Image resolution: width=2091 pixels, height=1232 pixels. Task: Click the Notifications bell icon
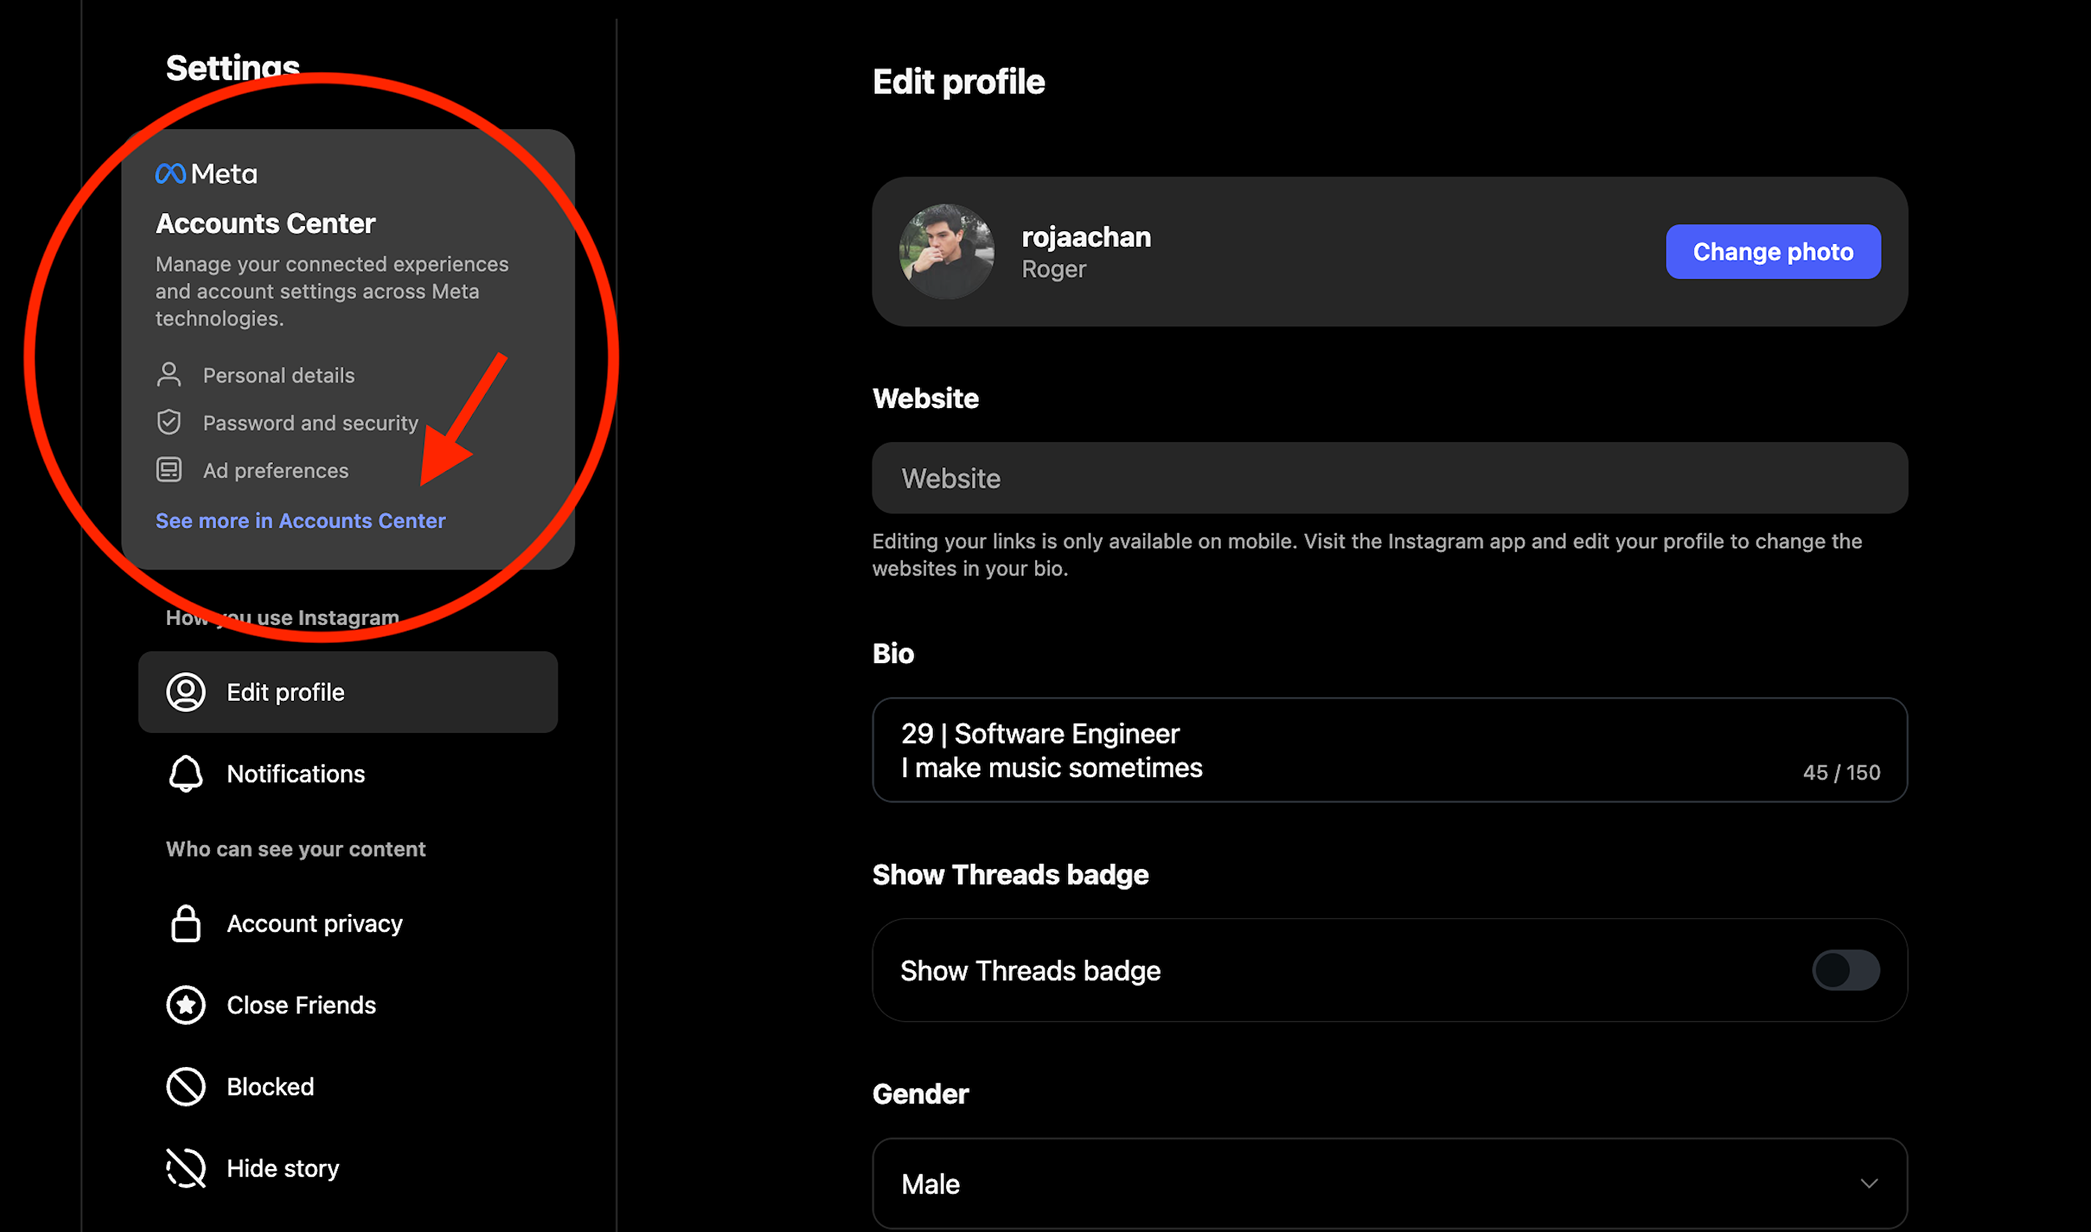click(x=186, y=774)
